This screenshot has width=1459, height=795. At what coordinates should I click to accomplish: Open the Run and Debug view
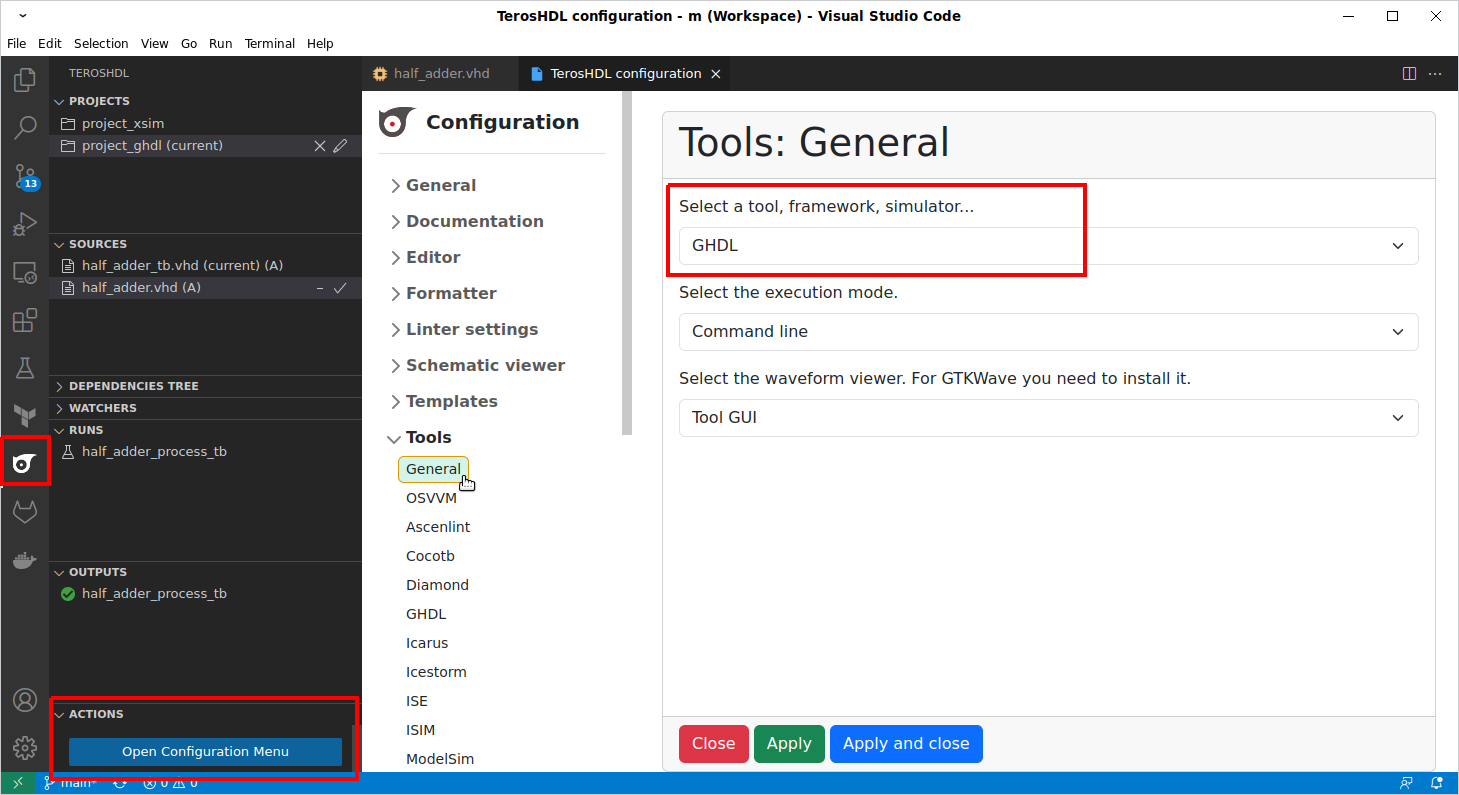tap(25, 224)
